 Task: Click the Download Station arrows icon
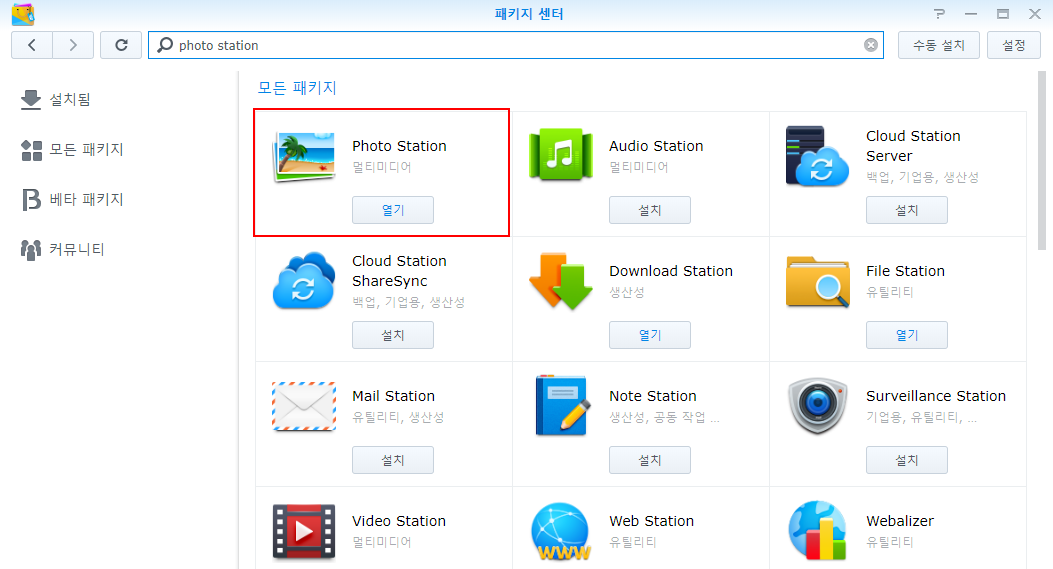(x=561, y=281)
